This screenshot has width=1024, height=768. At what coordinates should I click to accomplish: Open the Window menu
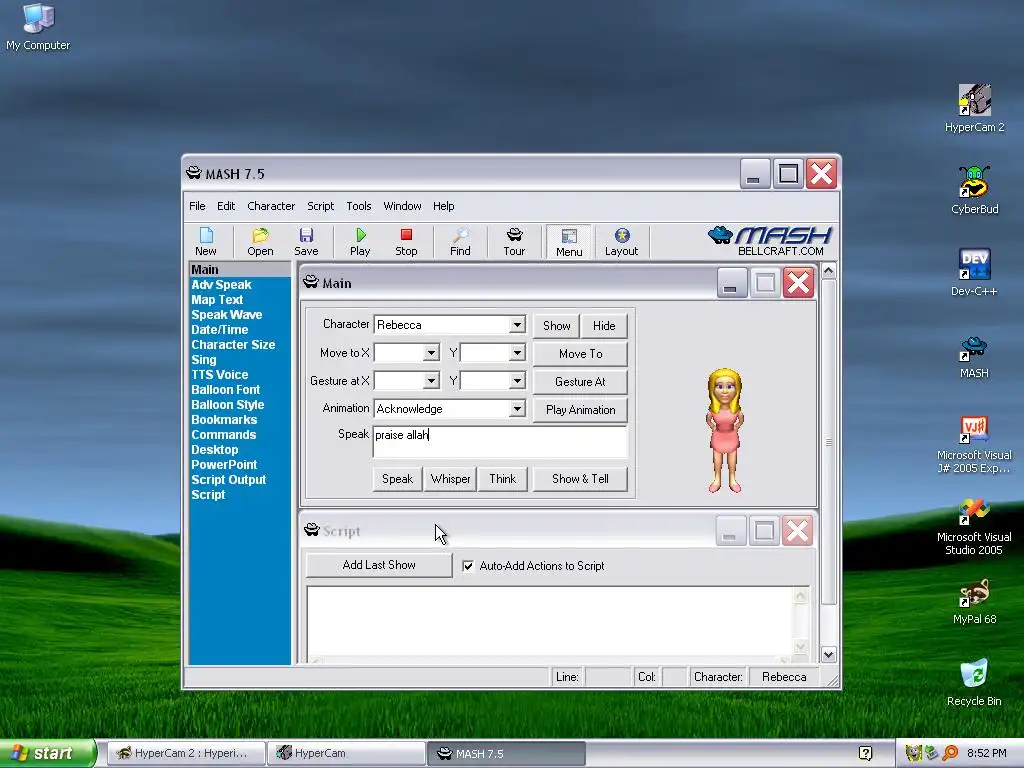(x=402, y=206)
